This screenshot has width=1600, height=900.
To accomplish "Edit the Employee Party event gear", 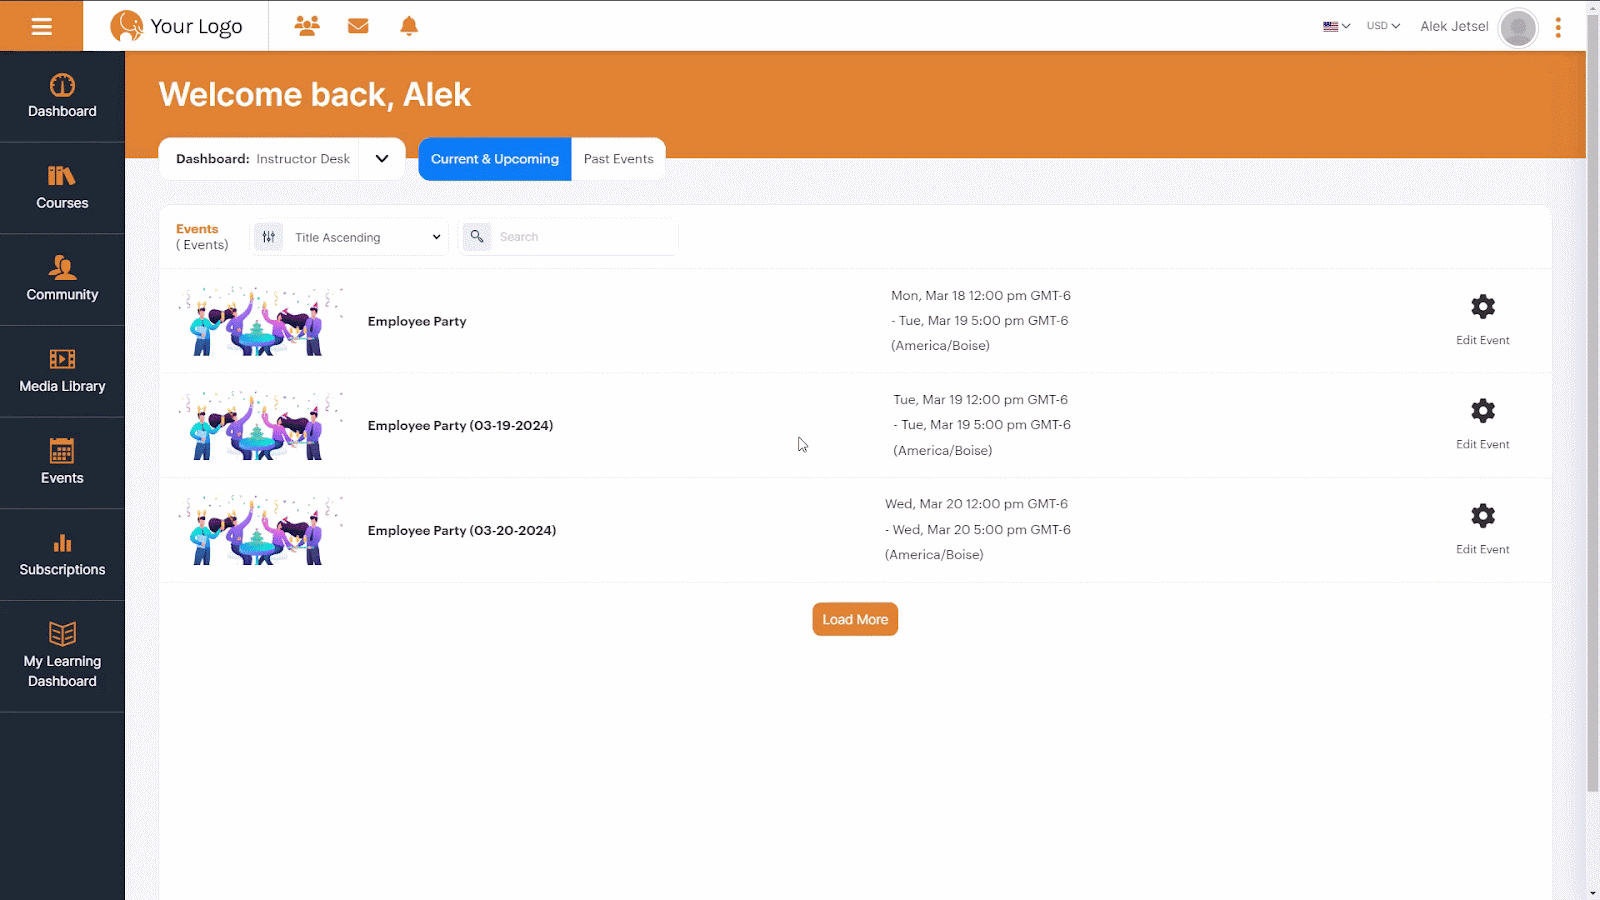I will click(x=1483, y=307).
